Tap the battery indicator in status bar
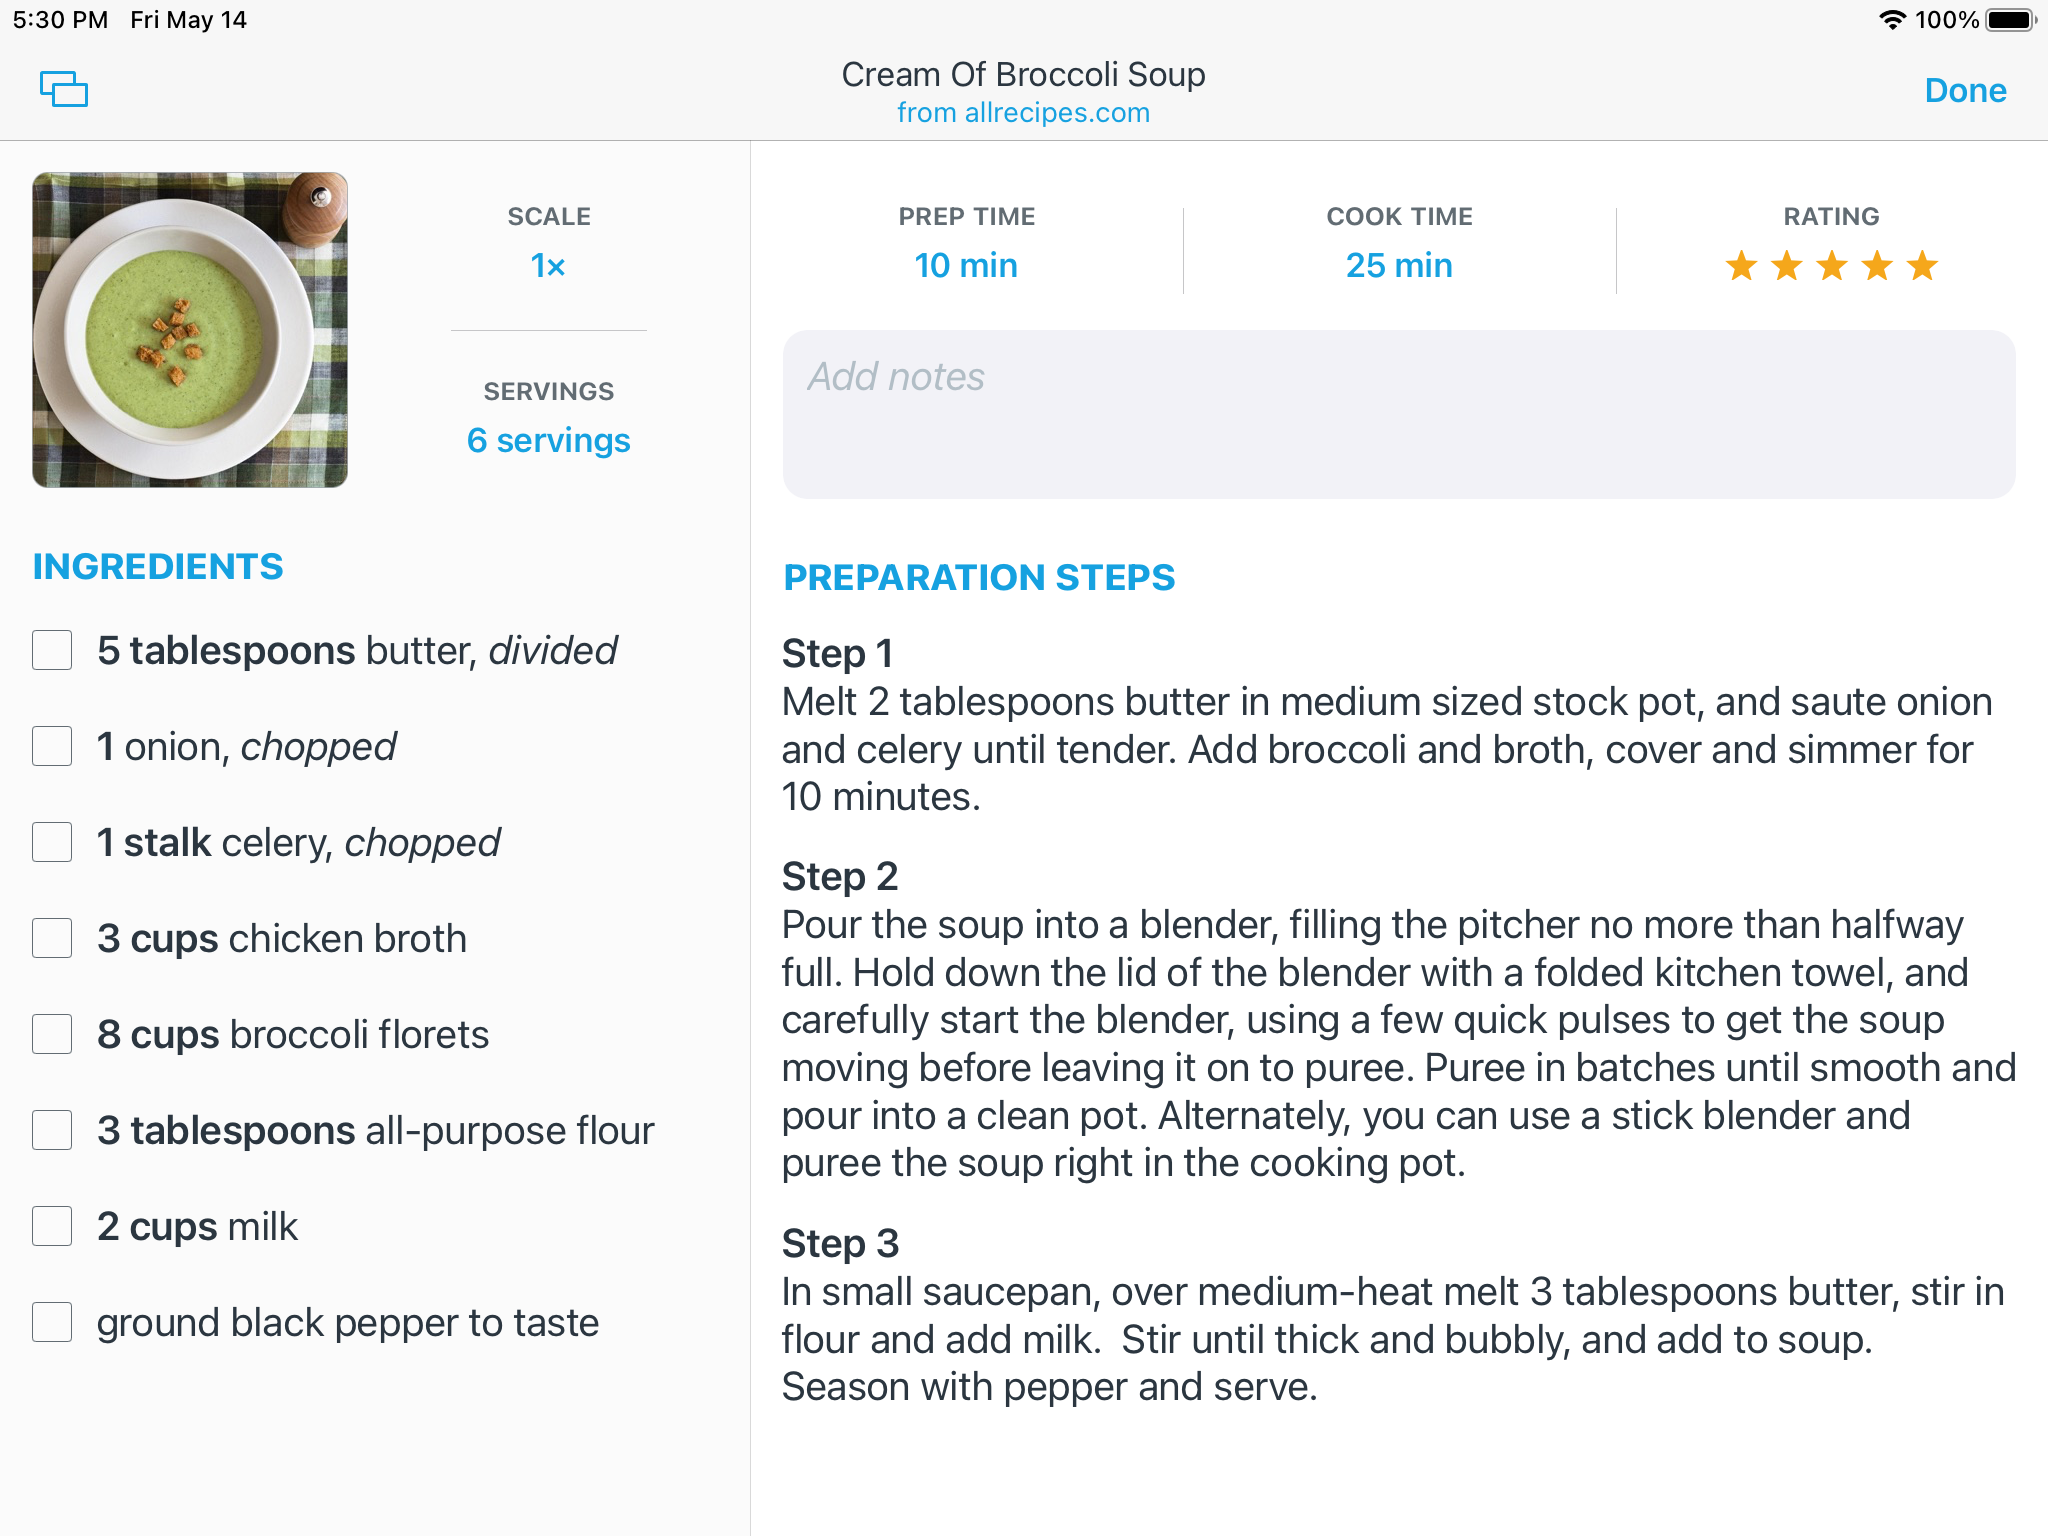Image resolution: width=2048 pixels, height=1536 pixels. click(2011, 20)
